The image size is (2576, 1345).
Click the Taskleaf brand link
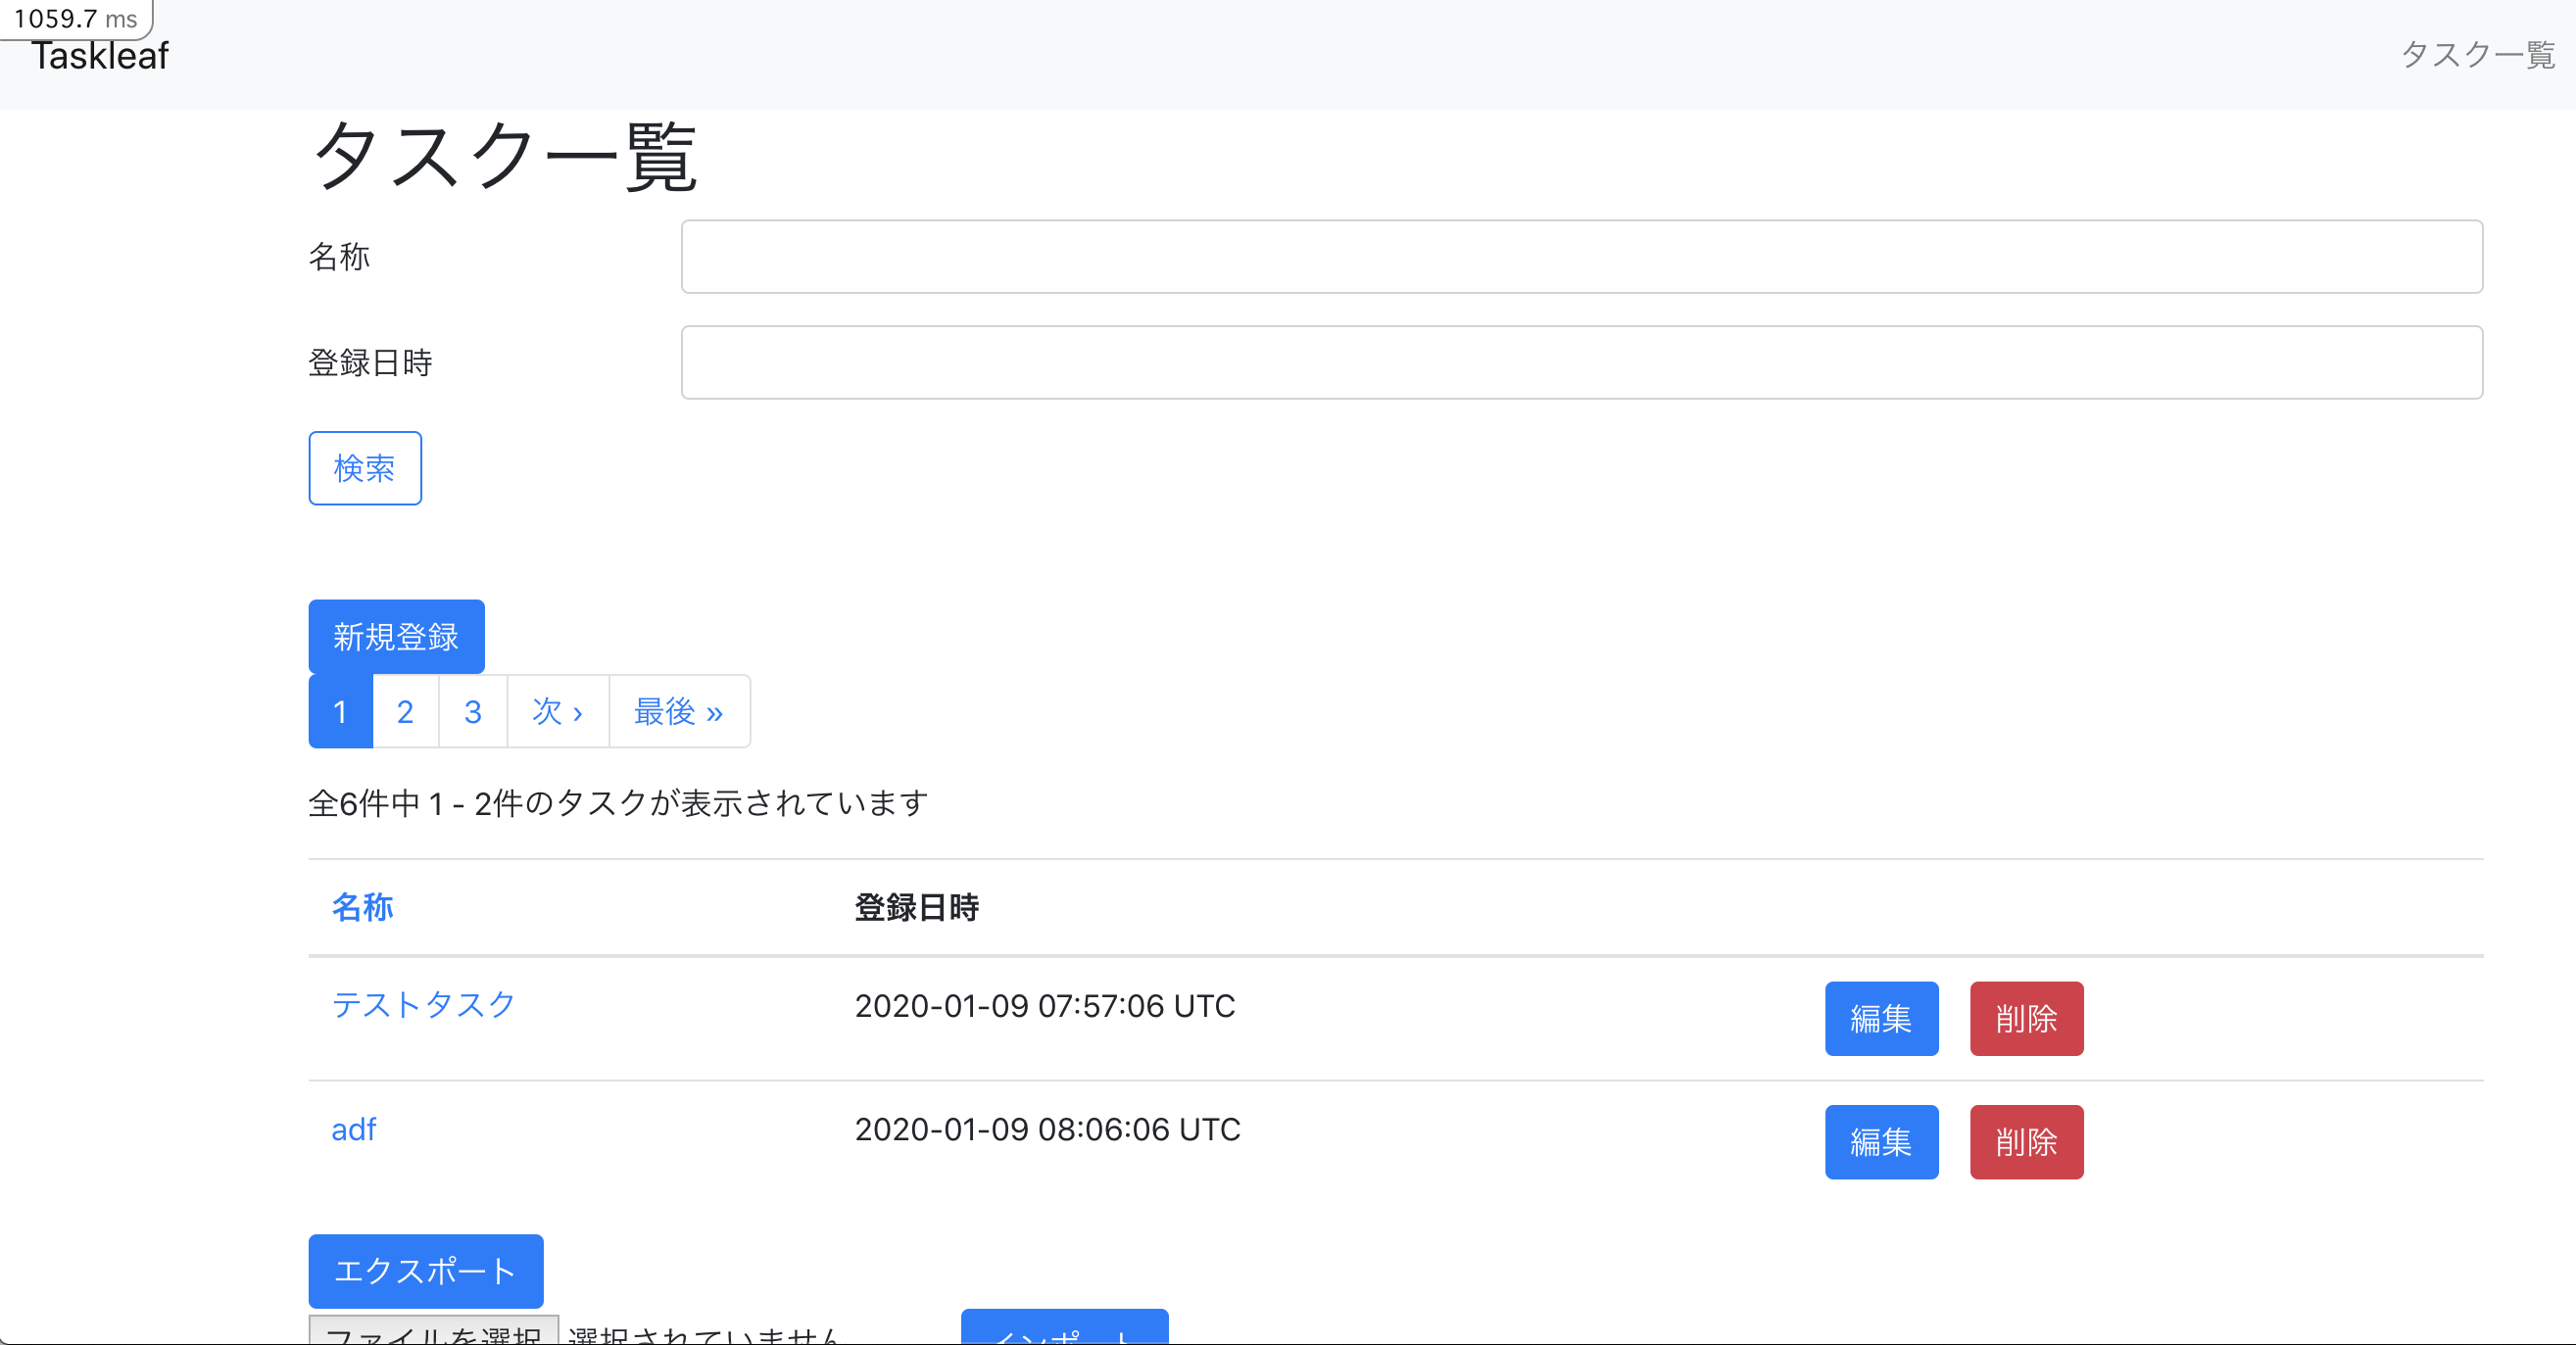100,56
